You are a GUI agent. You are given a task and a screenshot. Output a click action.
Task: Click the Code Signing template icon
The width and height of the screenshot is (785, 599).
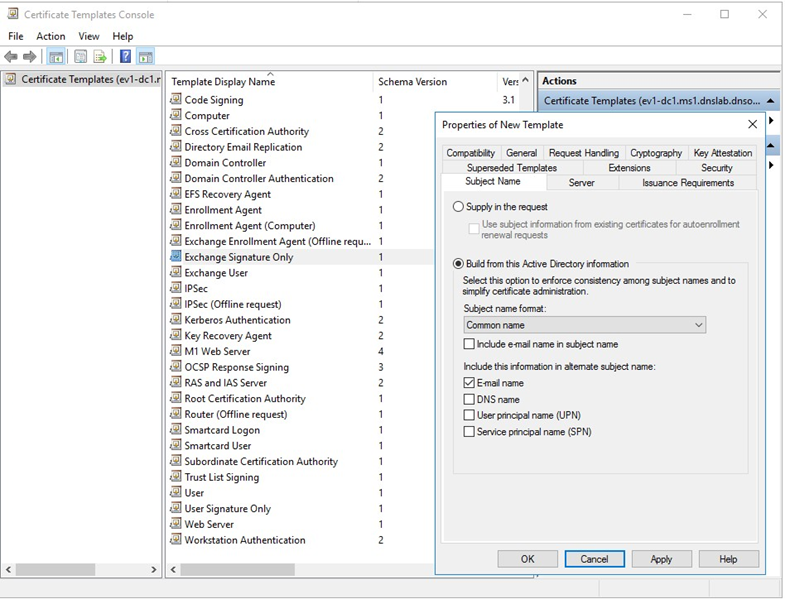click(176, 99)
